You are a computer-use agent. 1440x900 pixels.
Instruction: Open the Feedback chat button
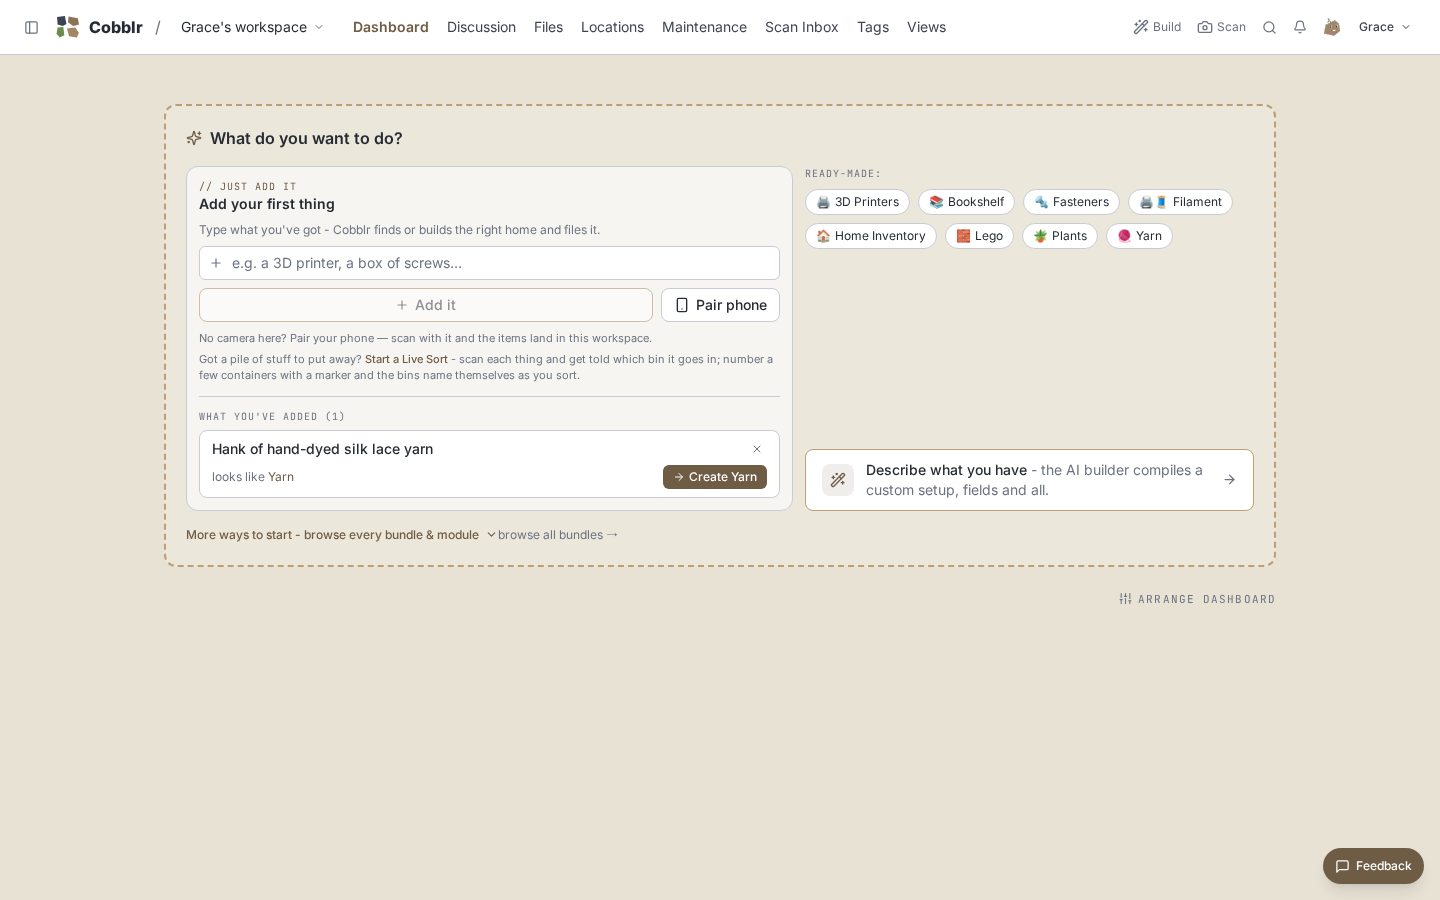[x=1373, y=866]
